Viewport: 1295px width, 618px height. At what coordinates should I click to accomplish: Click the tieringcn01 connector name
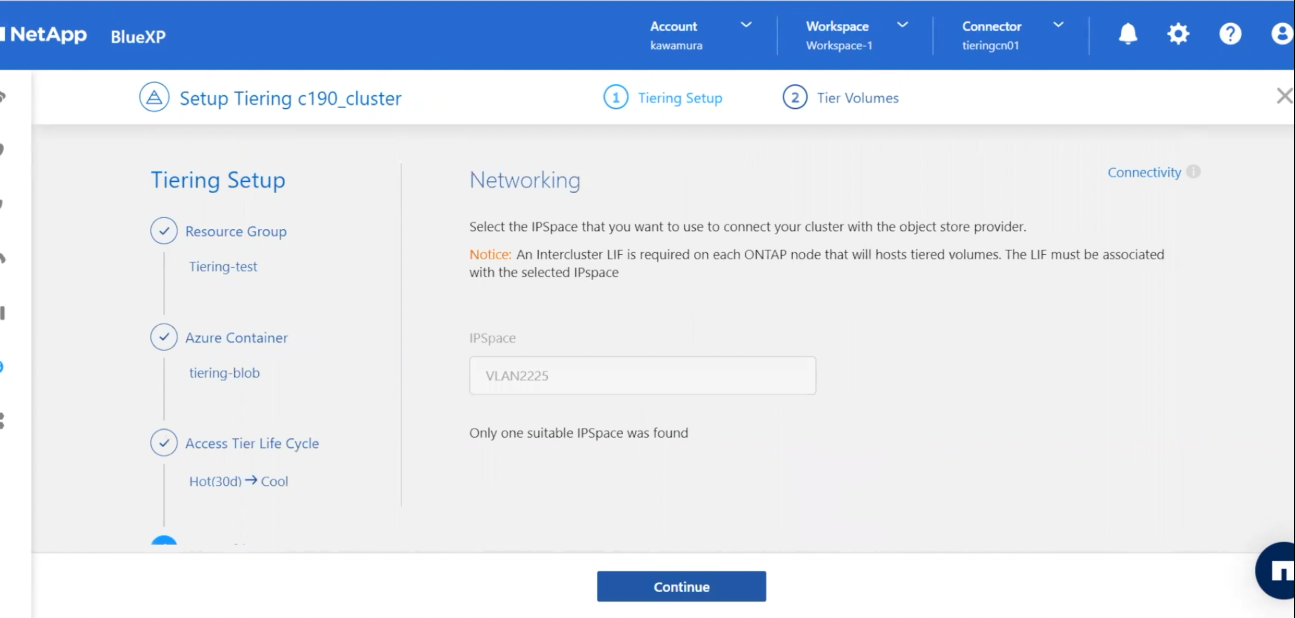click(991, 45)
